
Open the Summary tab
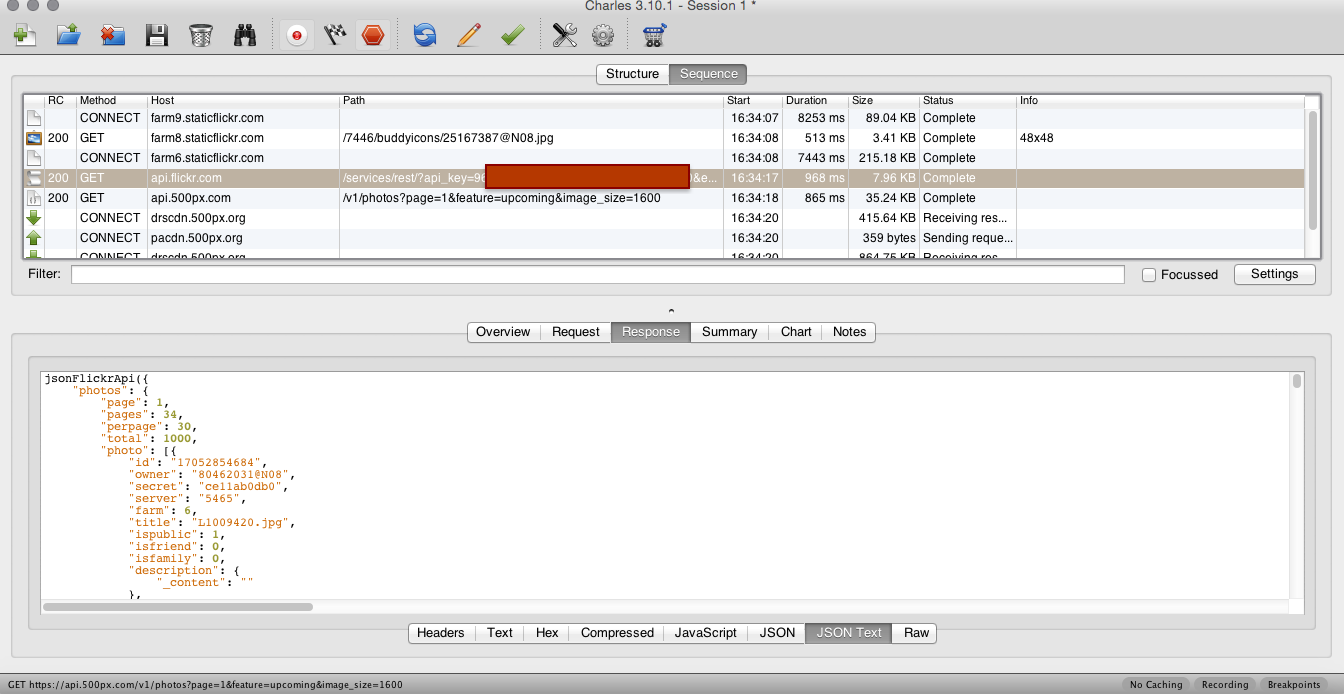click(729, 332)
